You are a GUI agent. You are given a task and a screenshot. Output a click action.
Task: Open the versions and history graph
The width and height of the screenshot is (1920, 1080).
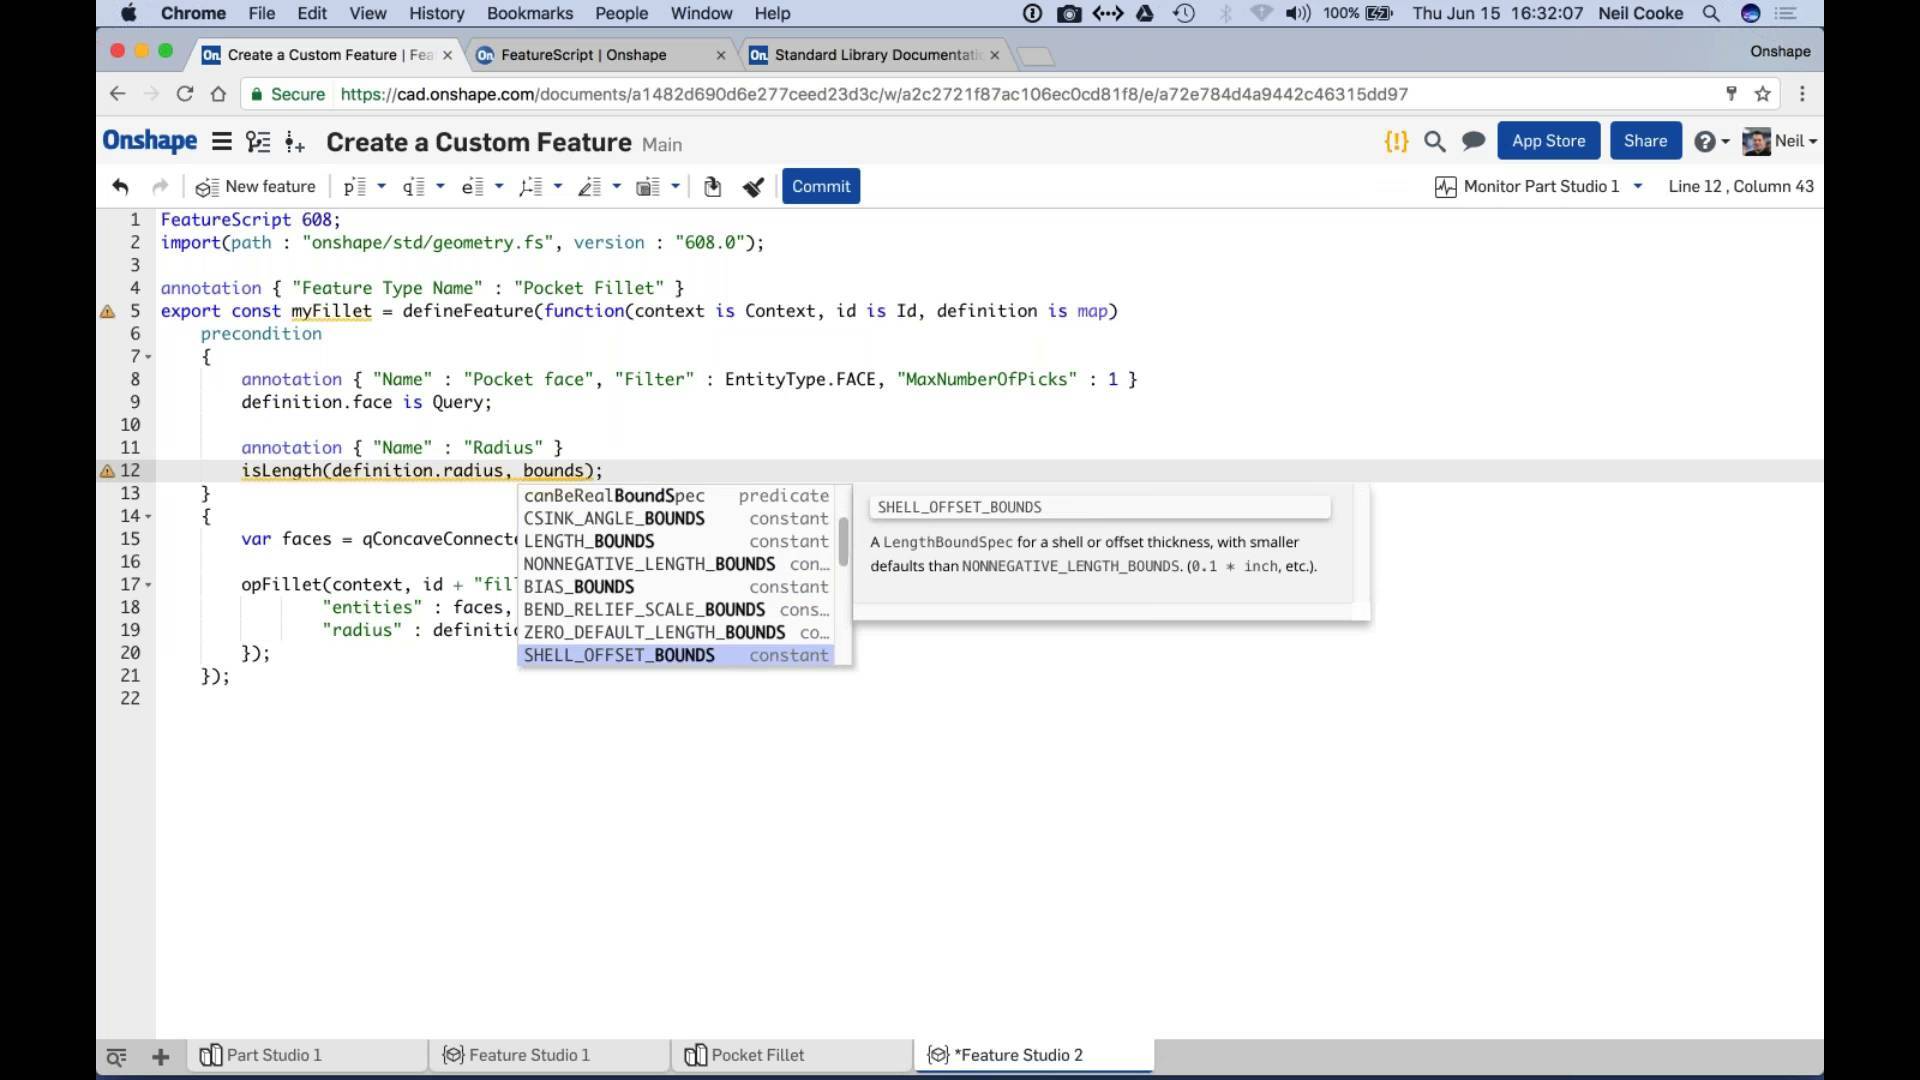tap(258, 142)
